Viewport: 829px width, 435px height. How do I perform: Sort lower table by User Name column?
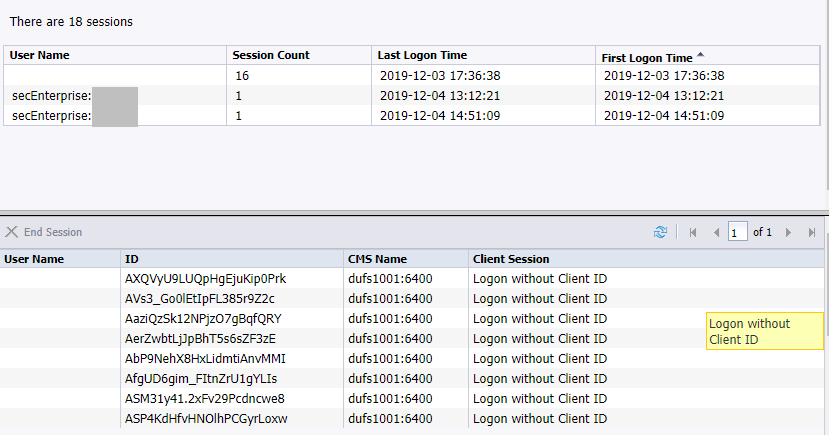pos(60,259)
